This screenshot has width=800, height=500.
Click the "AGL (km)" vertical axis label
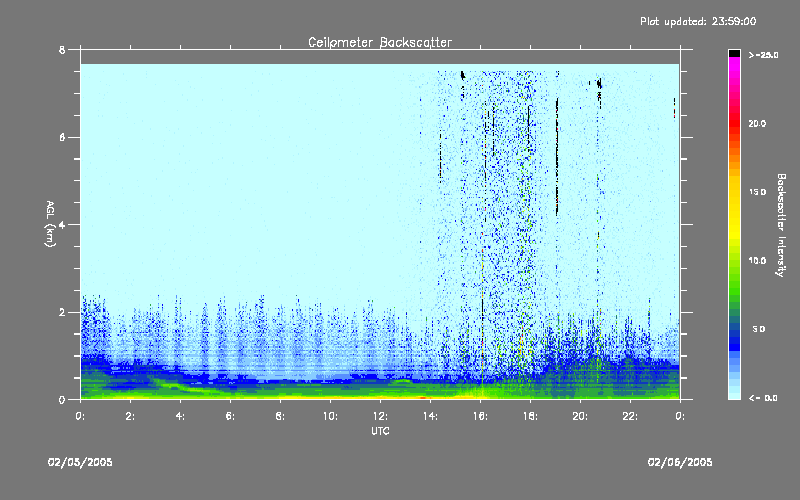coord(50,223)
